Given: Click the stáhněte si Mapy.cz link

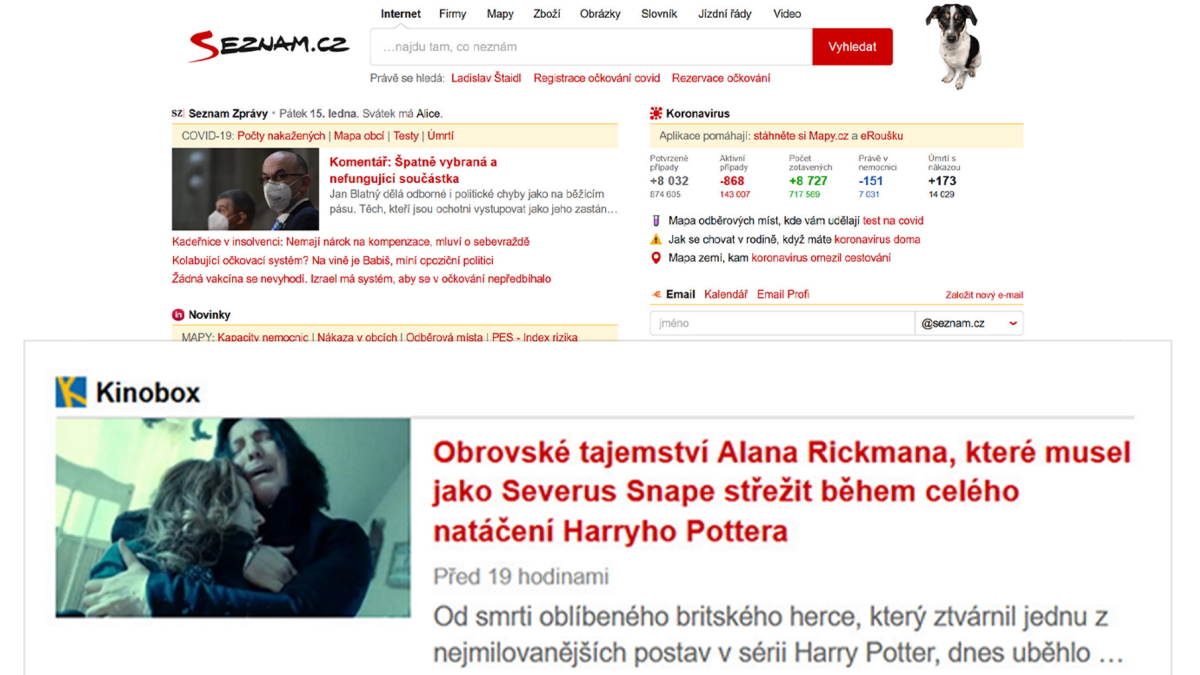Looking at the screenshot, I should pos(801,136).
